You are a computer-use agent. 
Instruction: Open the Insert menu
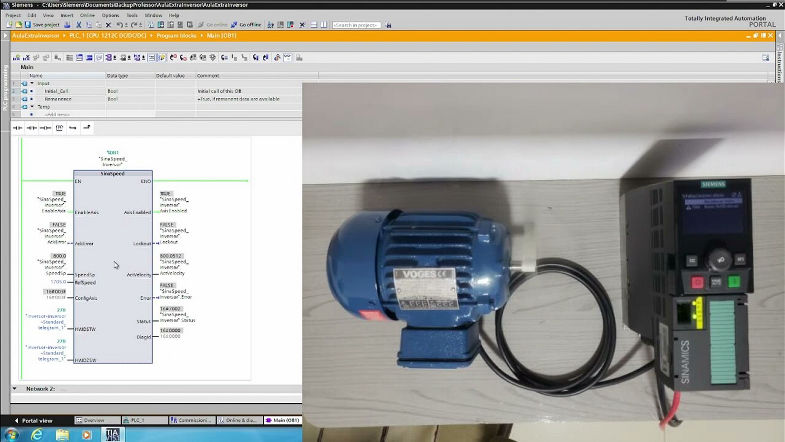click(67, 16)
